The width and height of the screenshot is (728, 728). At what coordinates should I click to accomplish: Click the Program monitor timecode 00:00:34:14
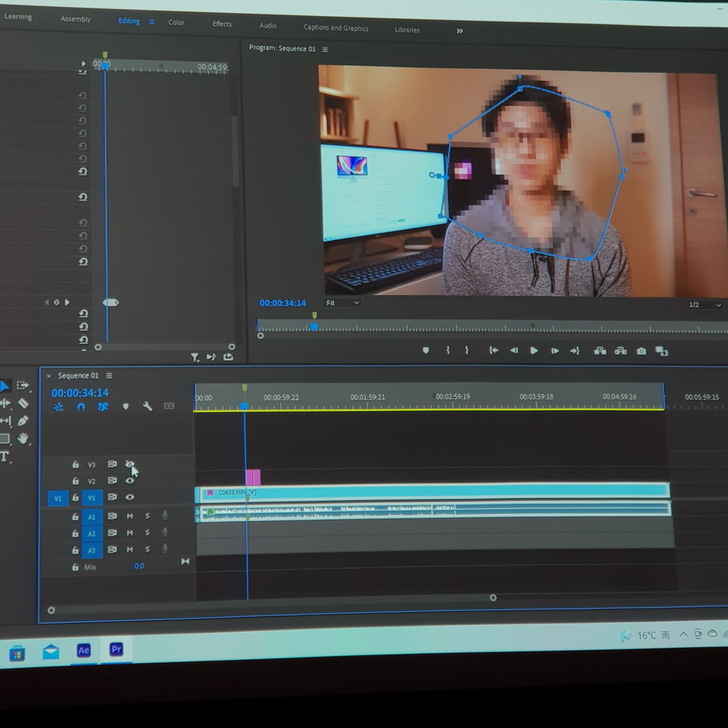click(x=282, y=303)
